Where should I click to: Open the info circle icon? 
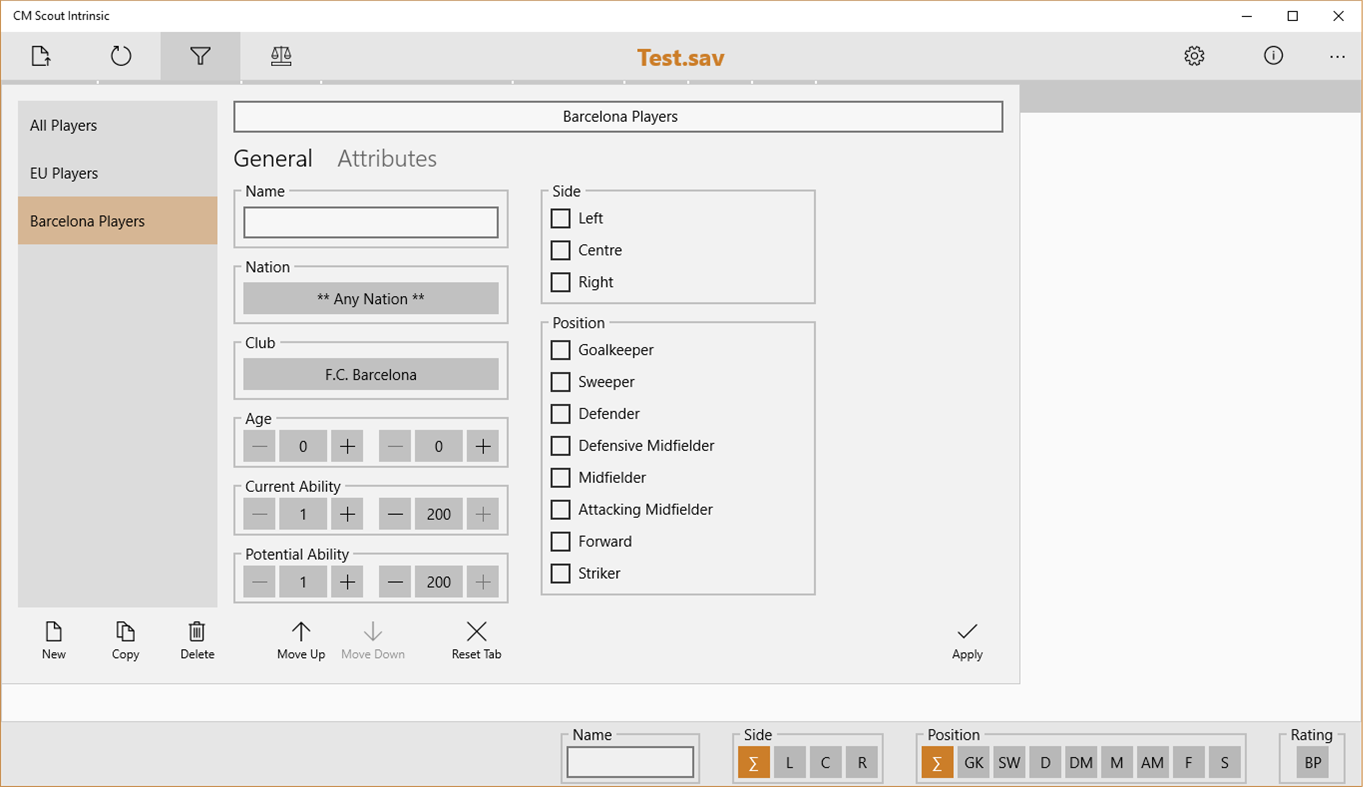[1273, 56]
